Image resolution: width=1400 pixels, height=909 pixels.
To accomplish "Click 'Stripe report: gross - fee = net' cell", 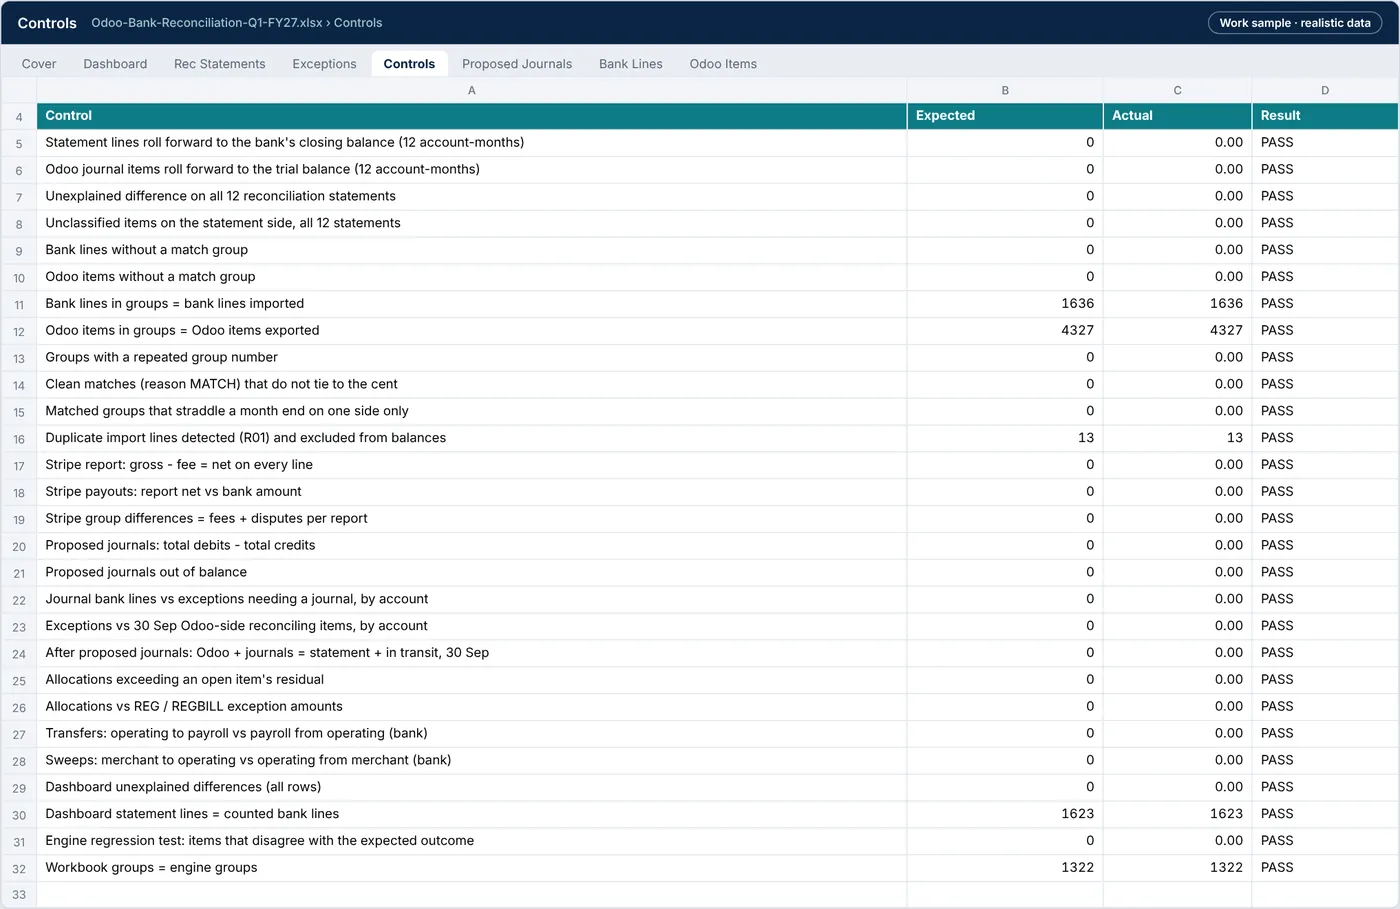I will pos(472,465).
